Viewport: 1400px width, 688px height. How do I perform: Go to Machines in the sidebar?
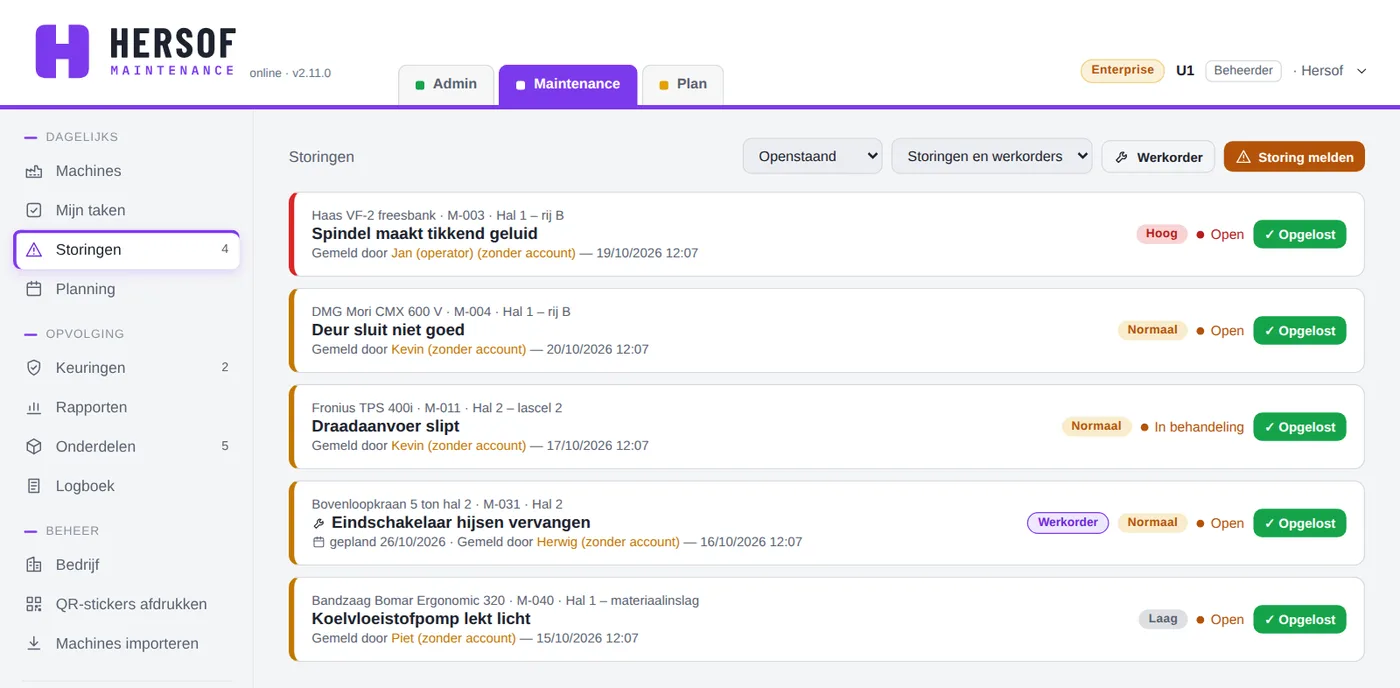point(127,171)
